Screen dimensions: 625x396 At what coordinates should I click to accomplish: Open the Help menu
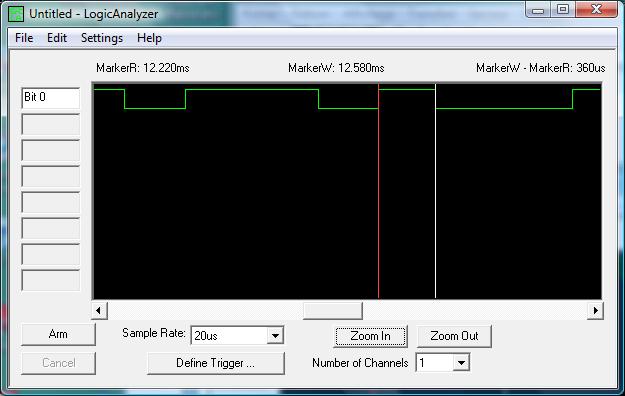coord(149,38)
